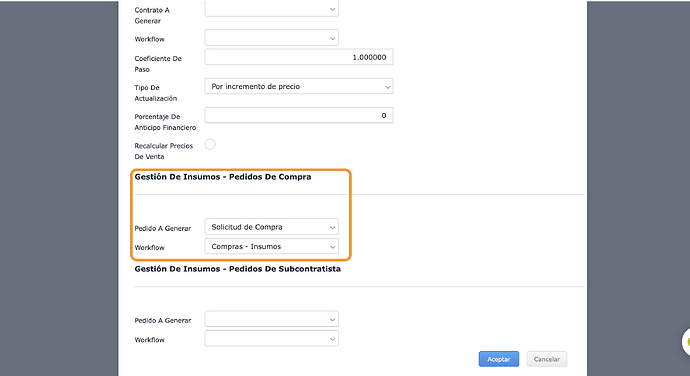Open the Contrato A Generar dropdown
The width and height of the screenshot is (690, 376).
pos(272,9)
